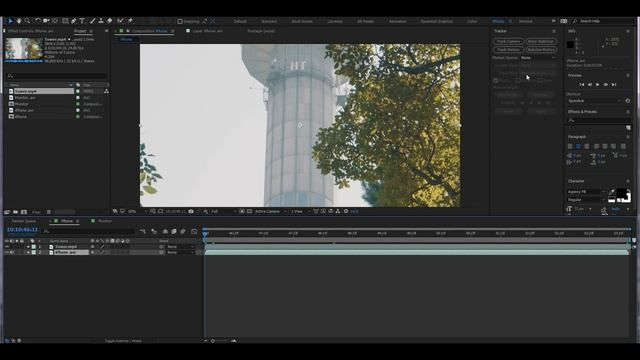This screenshot has width=640, height=360.
Task: Expand the Tower.mp4 layer properties
Action: coord(28,247)
